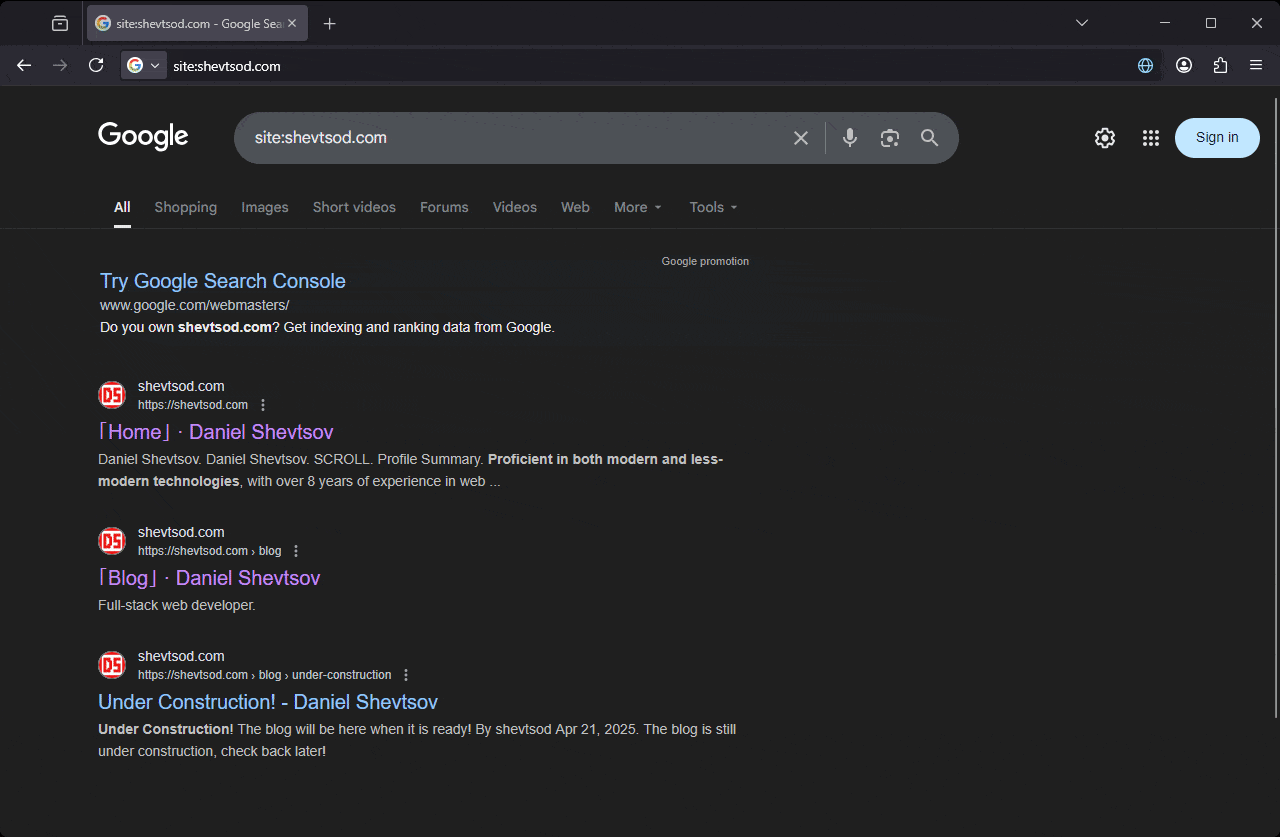The width and height of the screenshot is (1280, 837).
Task: Open the tab list dropdown arrow
Action: click(1082, 23)
